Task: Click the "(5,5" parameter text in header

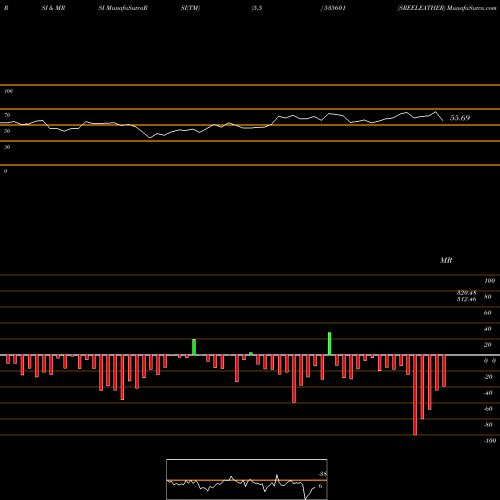Action: click(x=257, y=8)
